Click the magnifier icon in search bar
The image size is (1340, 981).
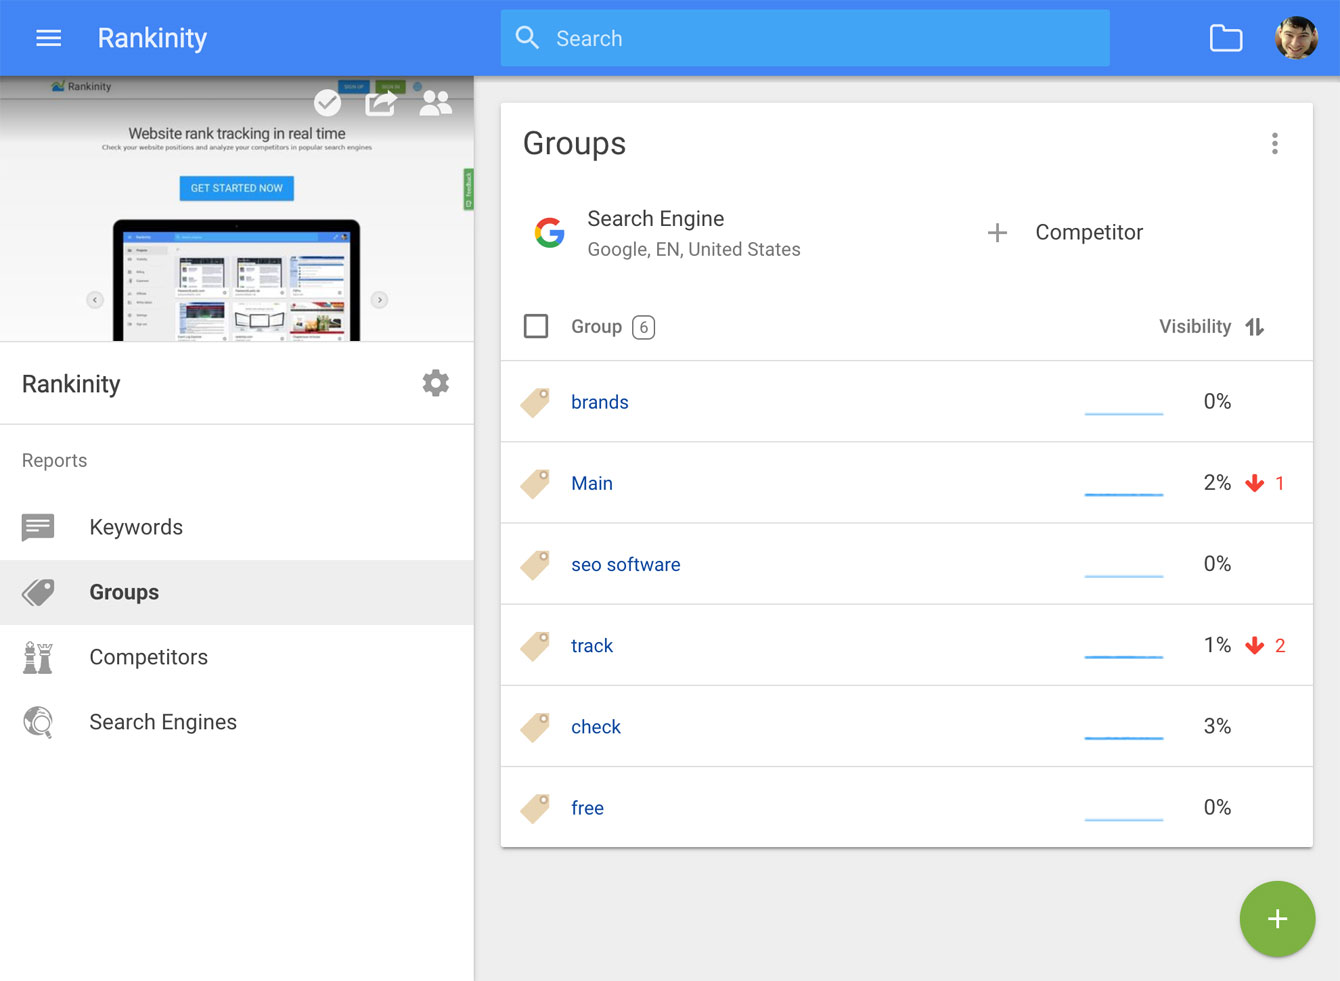527,38
